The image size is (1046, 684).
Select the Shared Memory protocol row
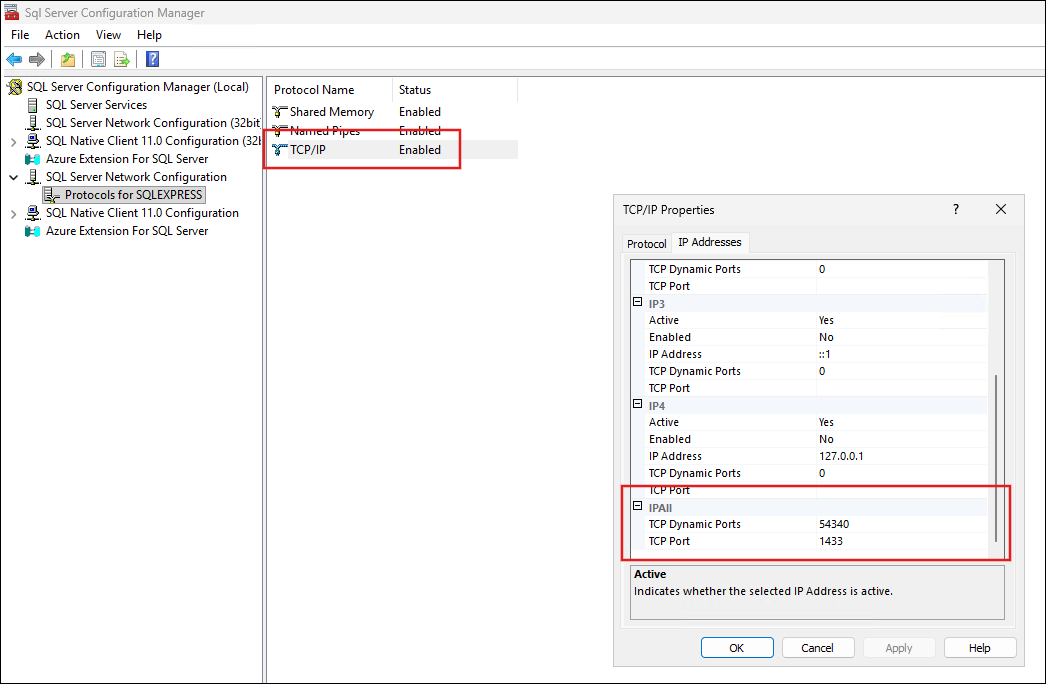394,111
